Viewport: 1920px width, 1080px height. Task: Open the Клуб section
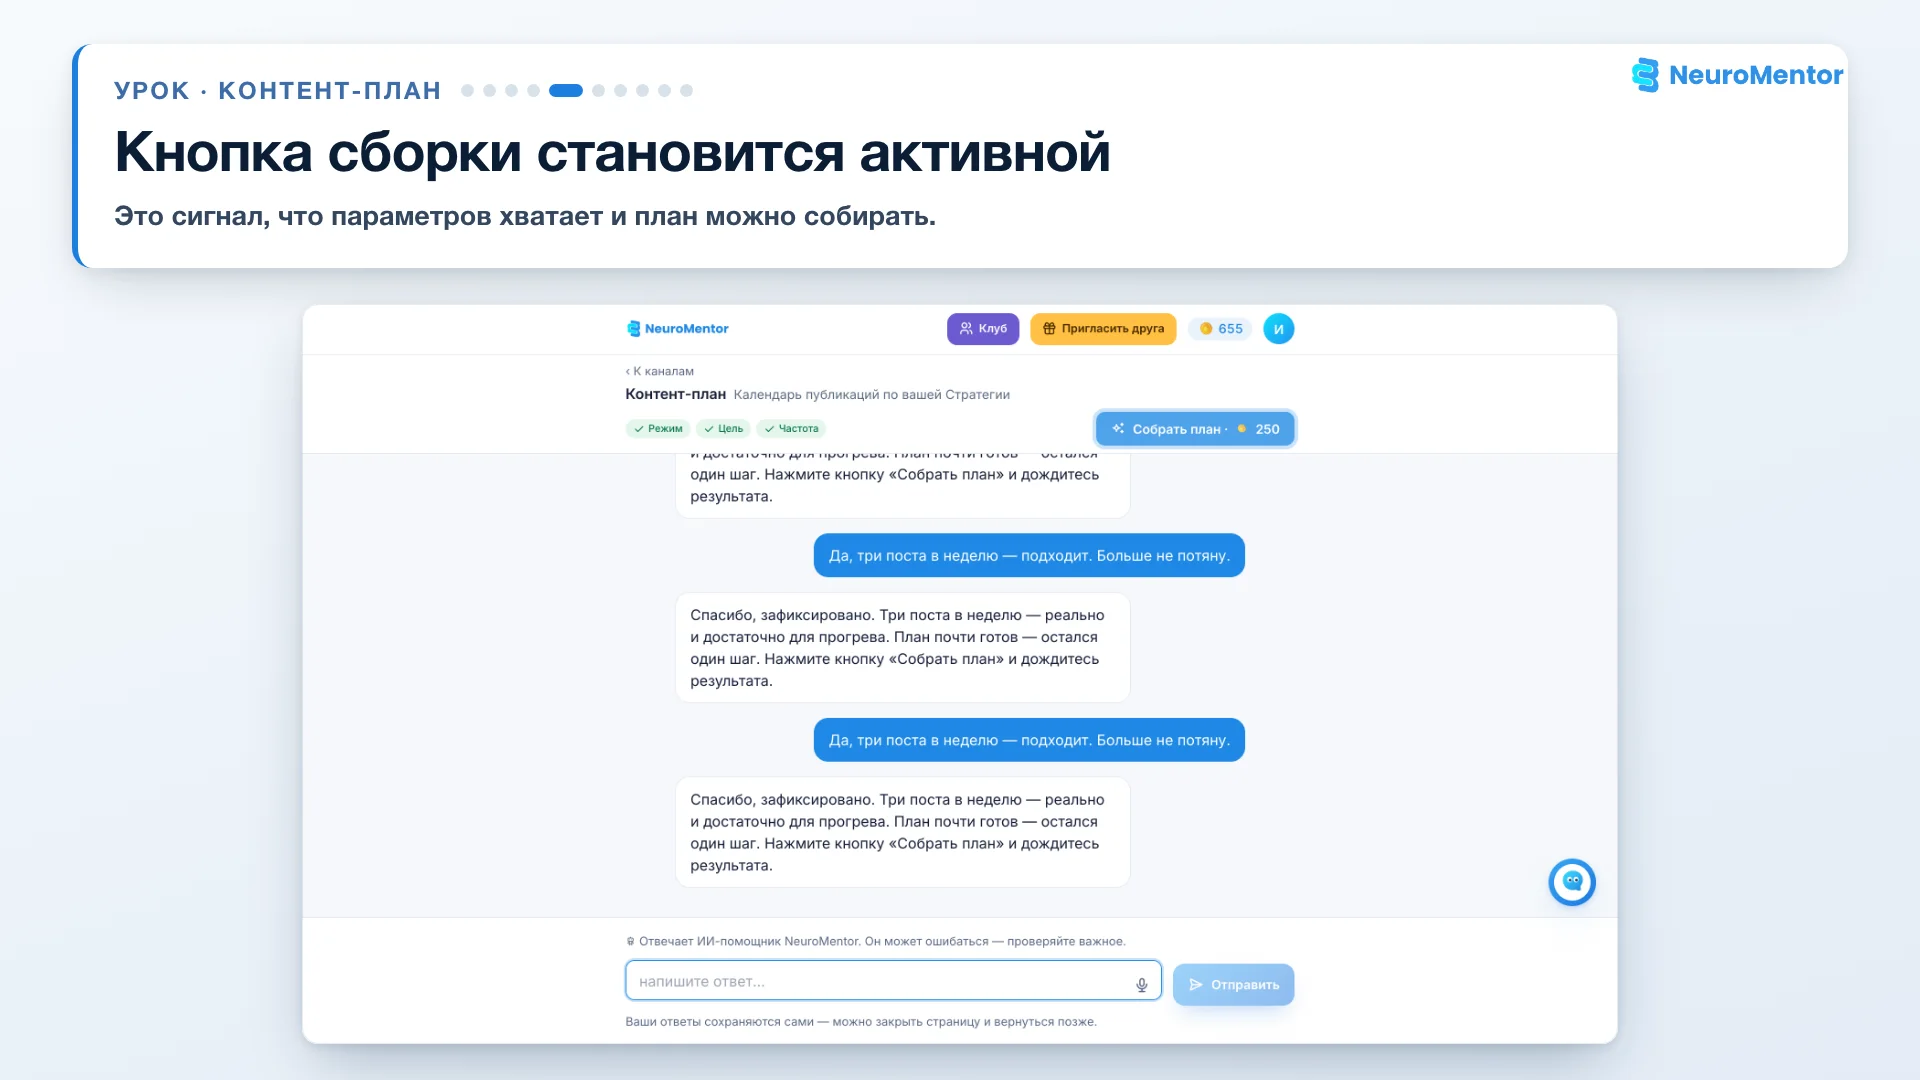tap(983, 328)
